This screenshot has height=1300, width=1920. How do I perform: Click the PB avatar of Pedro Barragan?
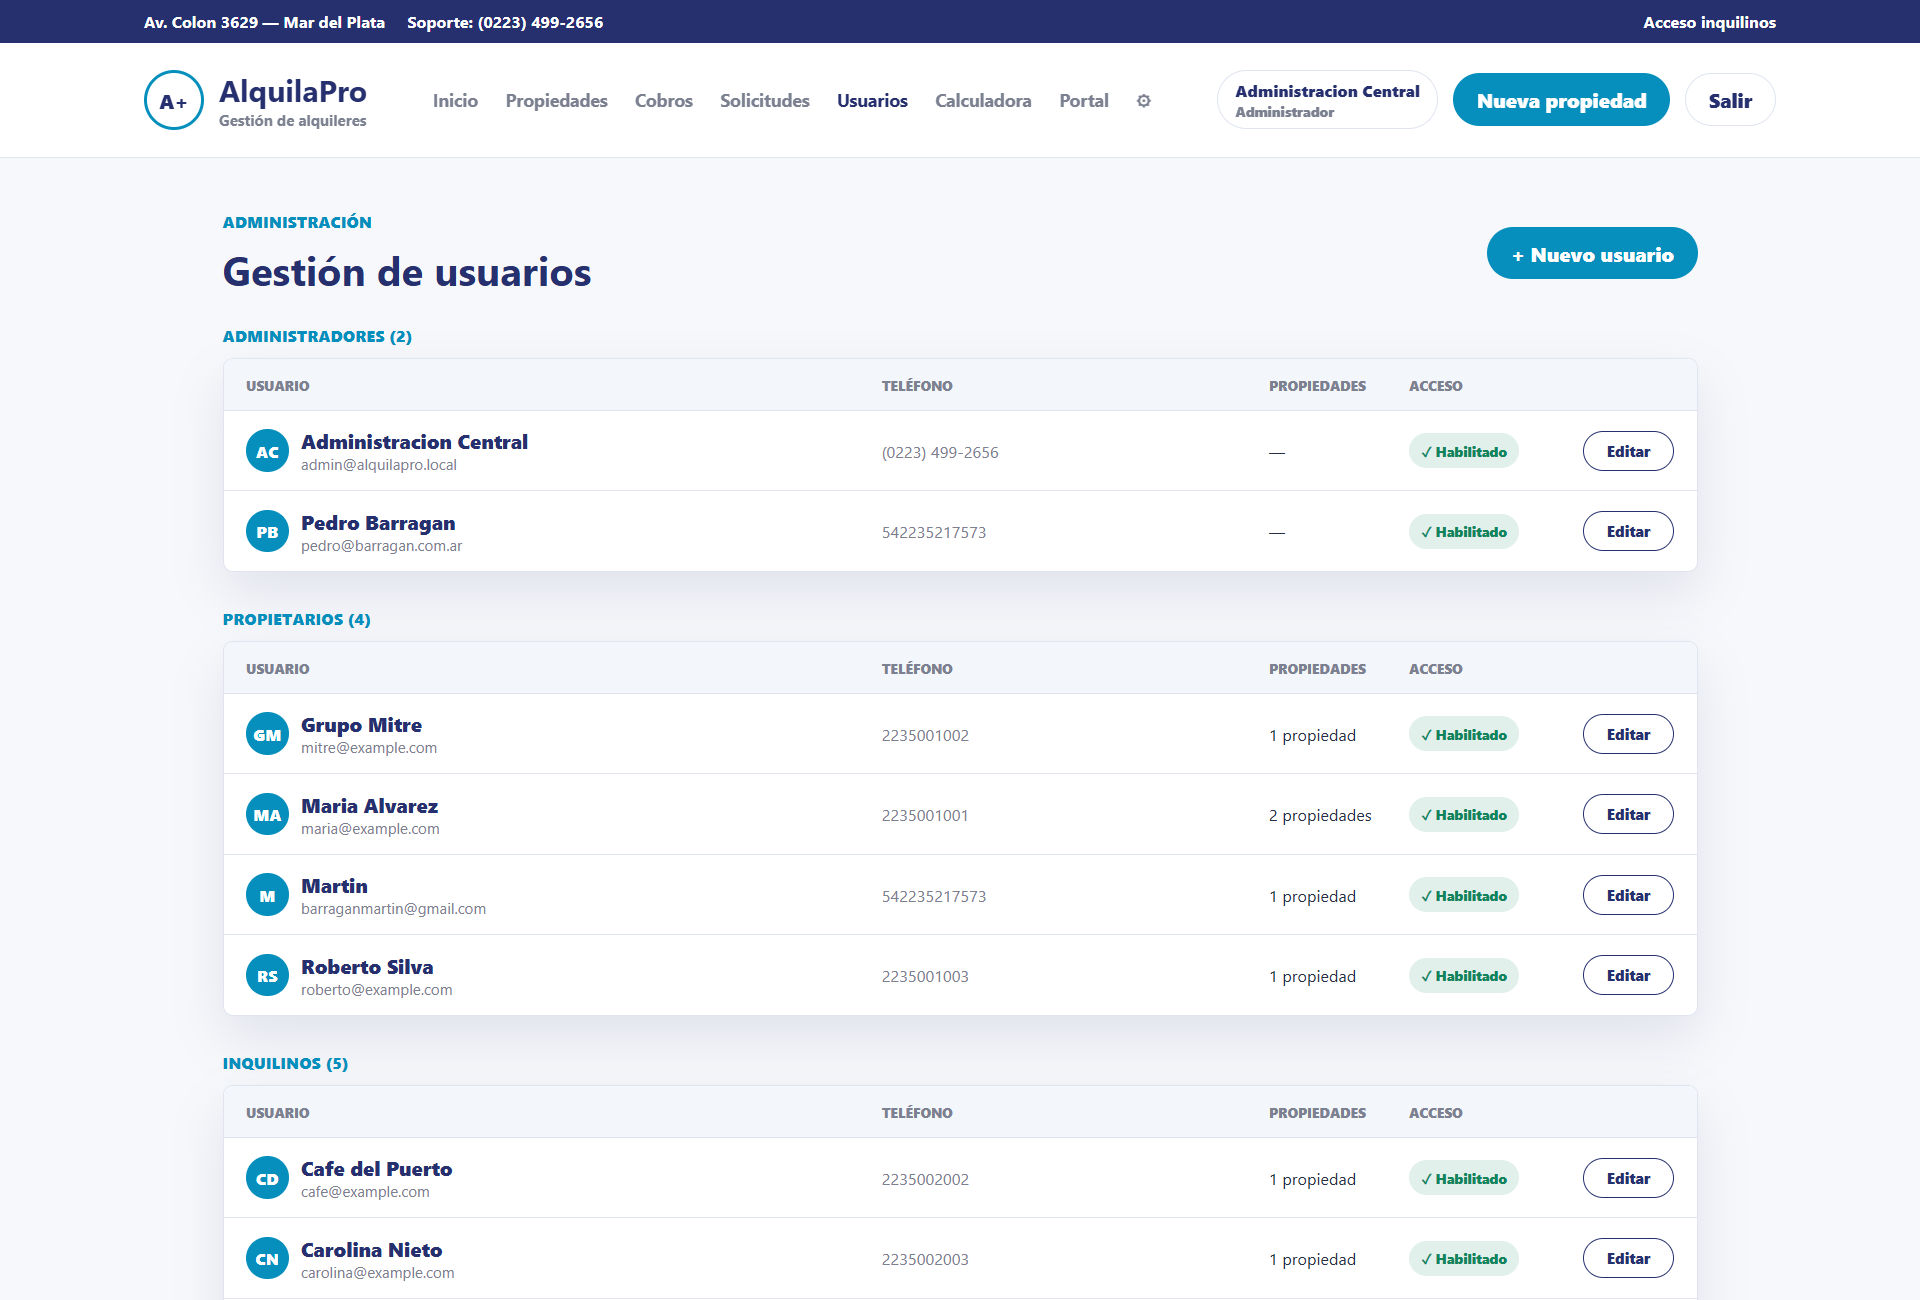coord(267,532)
